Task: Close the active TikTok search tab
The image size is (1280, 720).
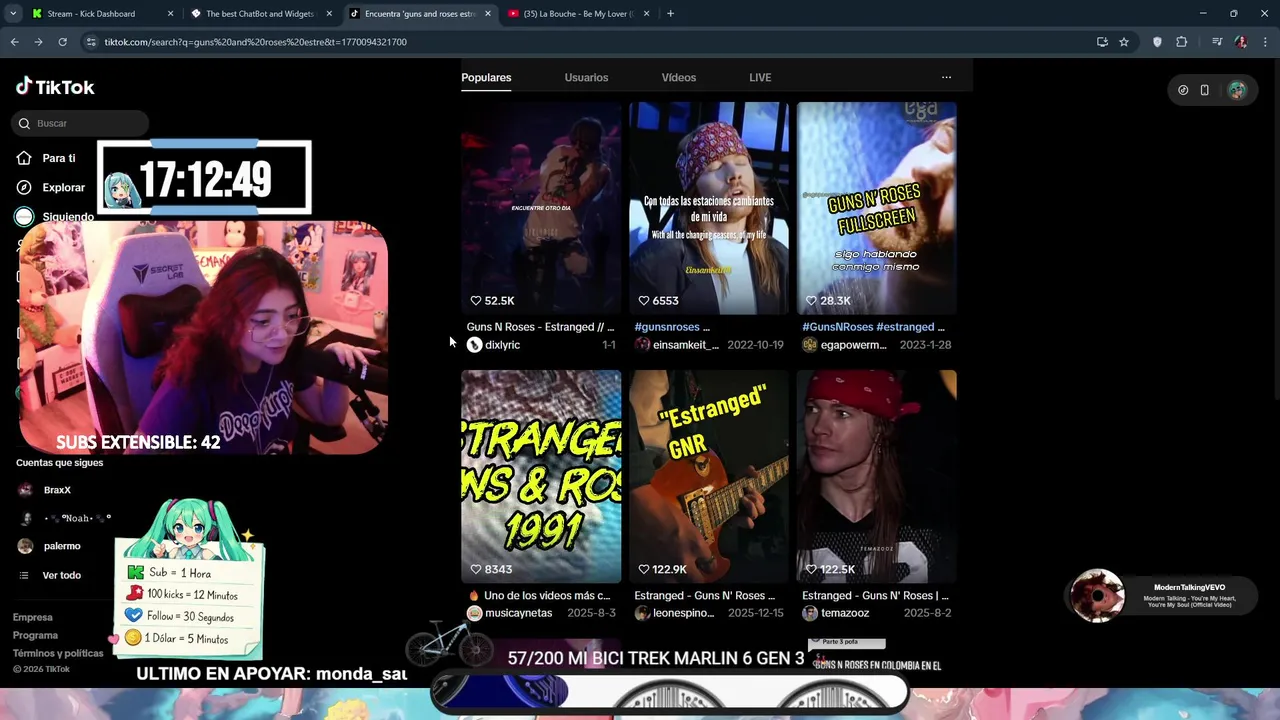Action: 488,14
